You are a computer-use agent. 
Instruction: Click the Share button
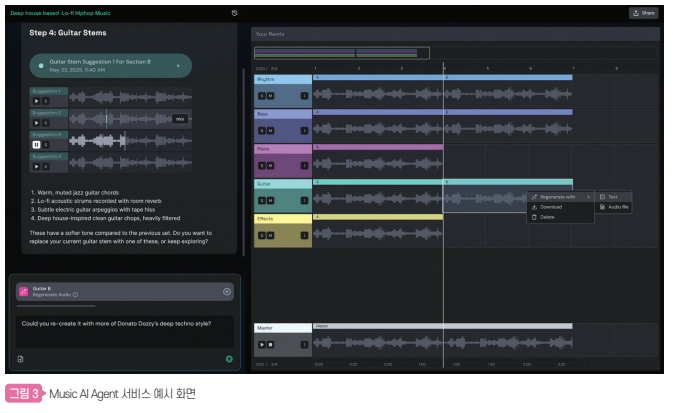(x=643, y=13)
